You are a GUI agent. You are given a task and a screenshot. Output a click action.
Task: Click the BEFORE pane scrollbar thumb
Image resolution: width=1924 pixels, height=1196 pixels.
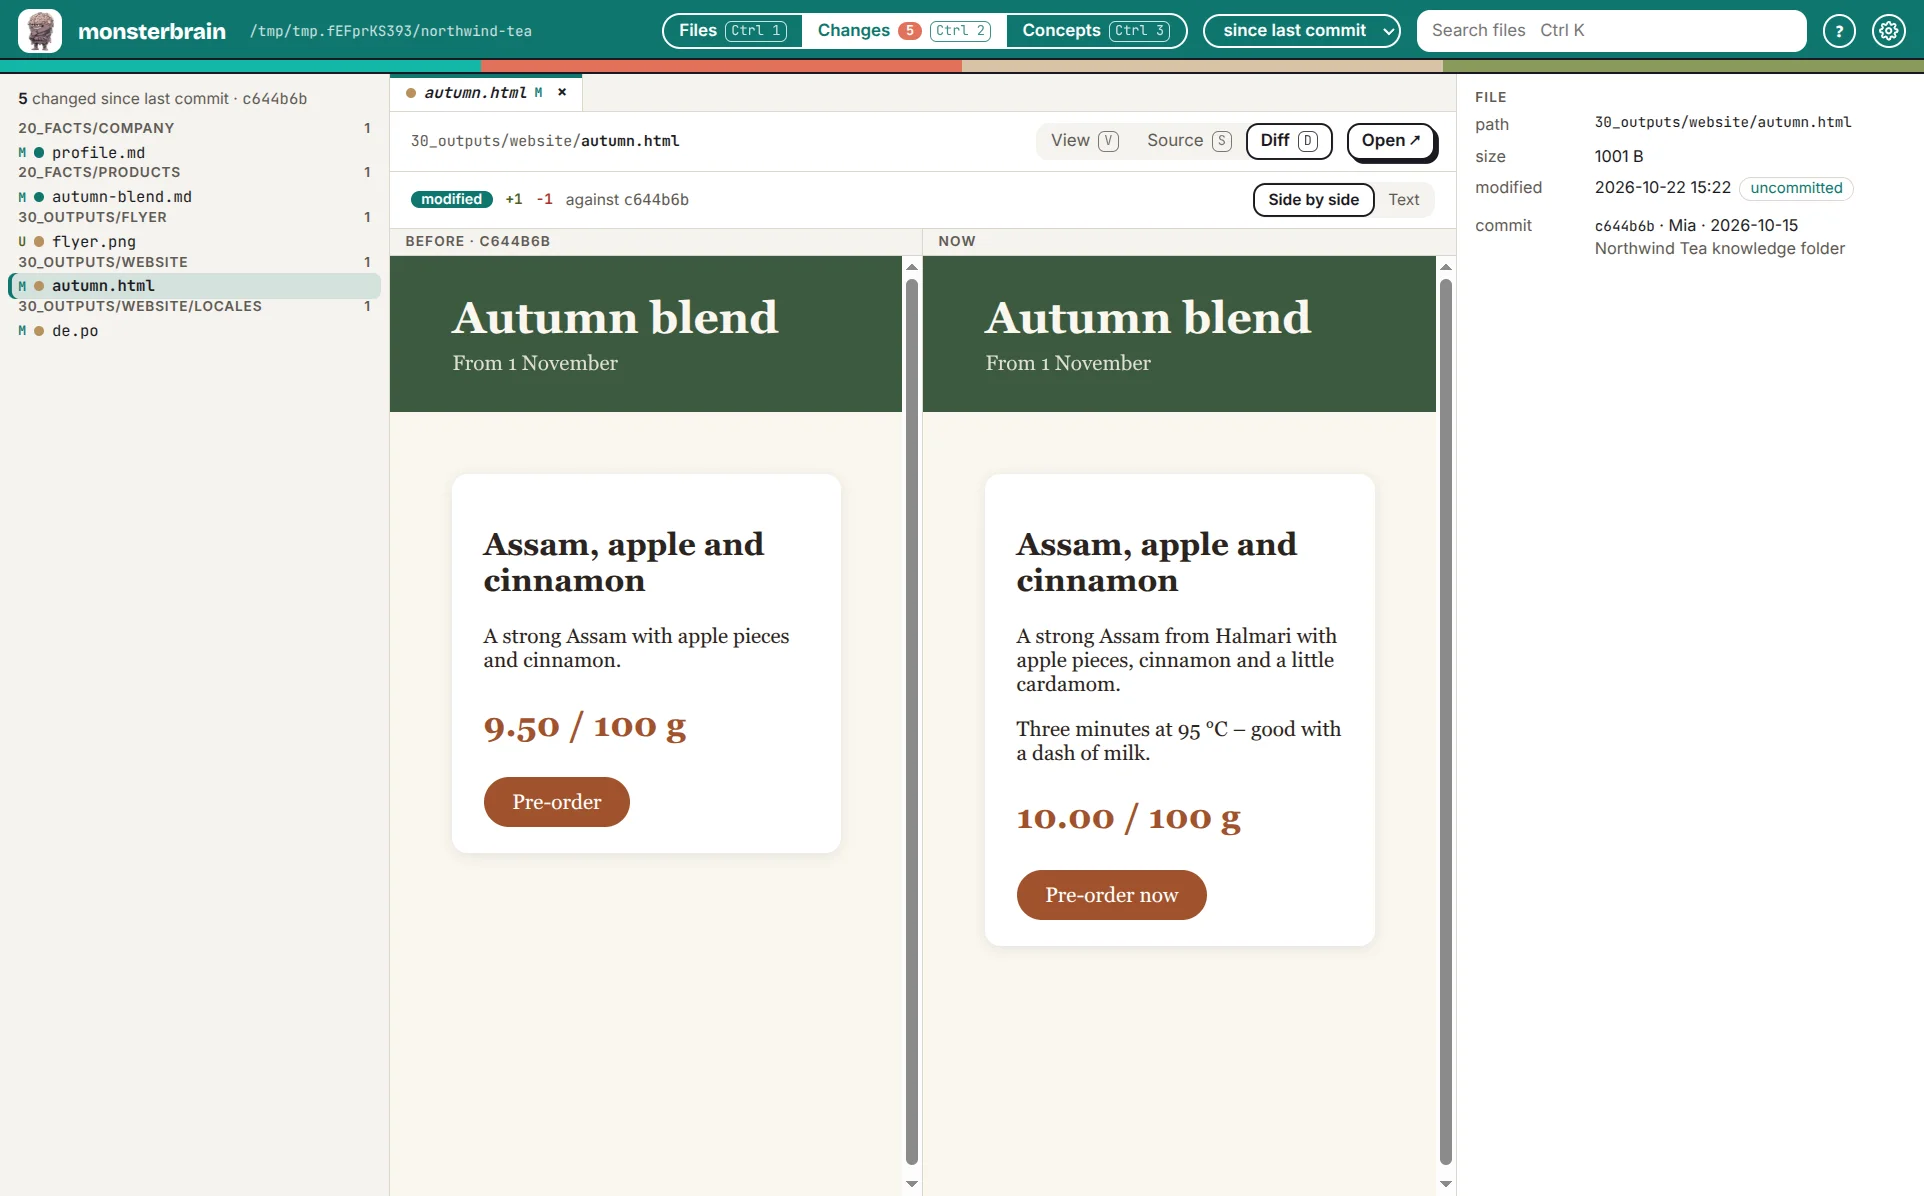pyautogui.click(x=911, y=720)
